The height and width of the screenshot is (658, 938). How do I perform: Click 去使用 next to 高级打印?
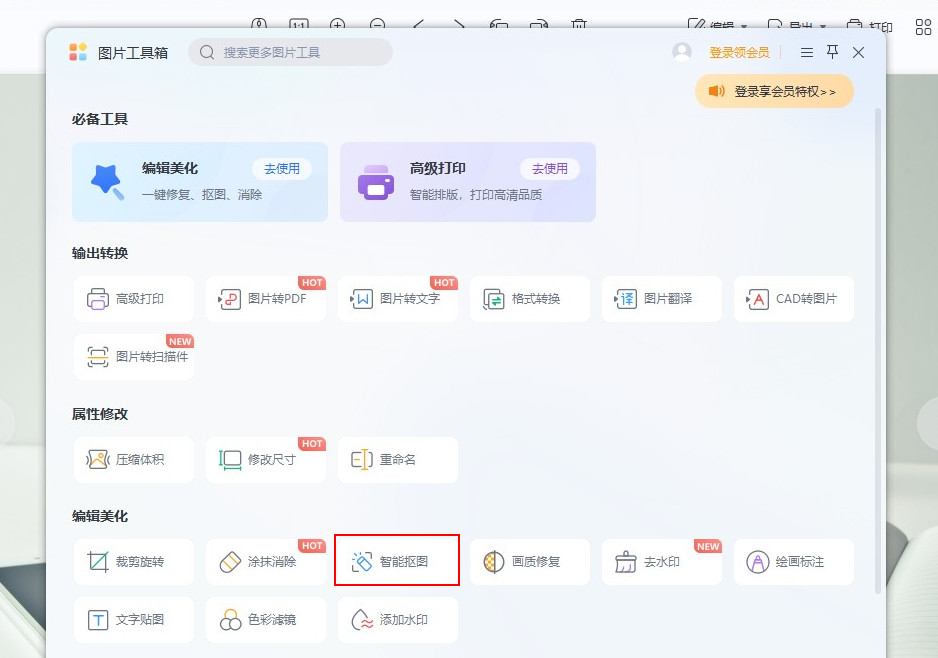click(x=550, y=168)
